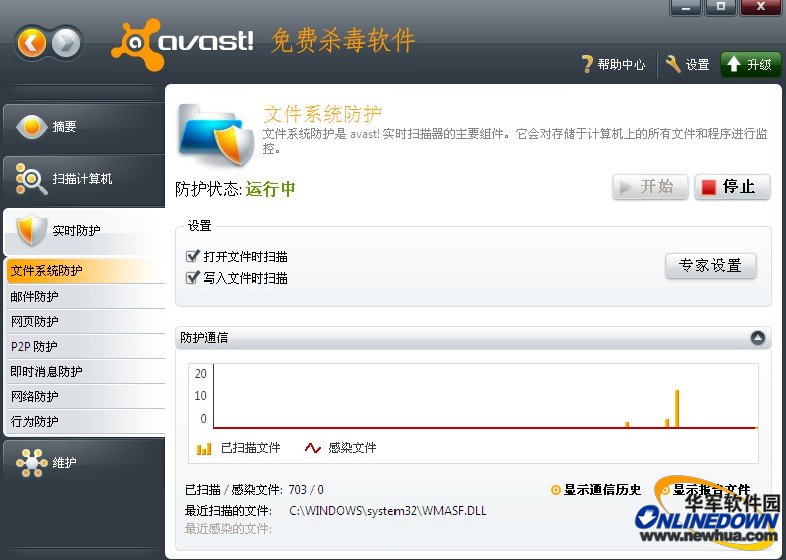The width and height of the screenshot is (786, 560).
Task: Click the 升级 button
Action: (x=750, y=64)
